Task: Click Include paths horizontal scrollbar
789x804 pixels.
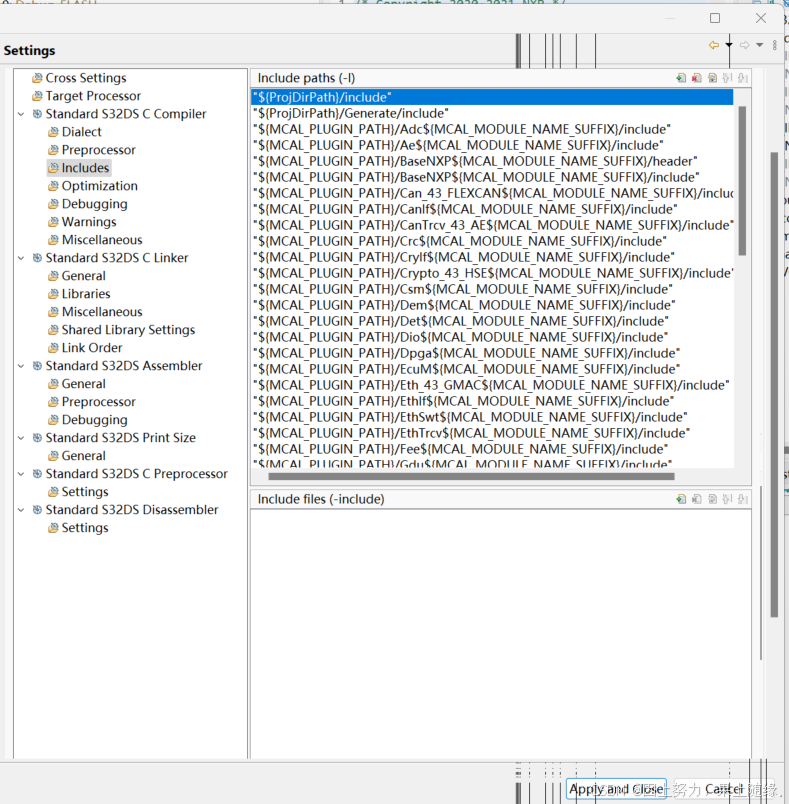Action: [471, 476]
